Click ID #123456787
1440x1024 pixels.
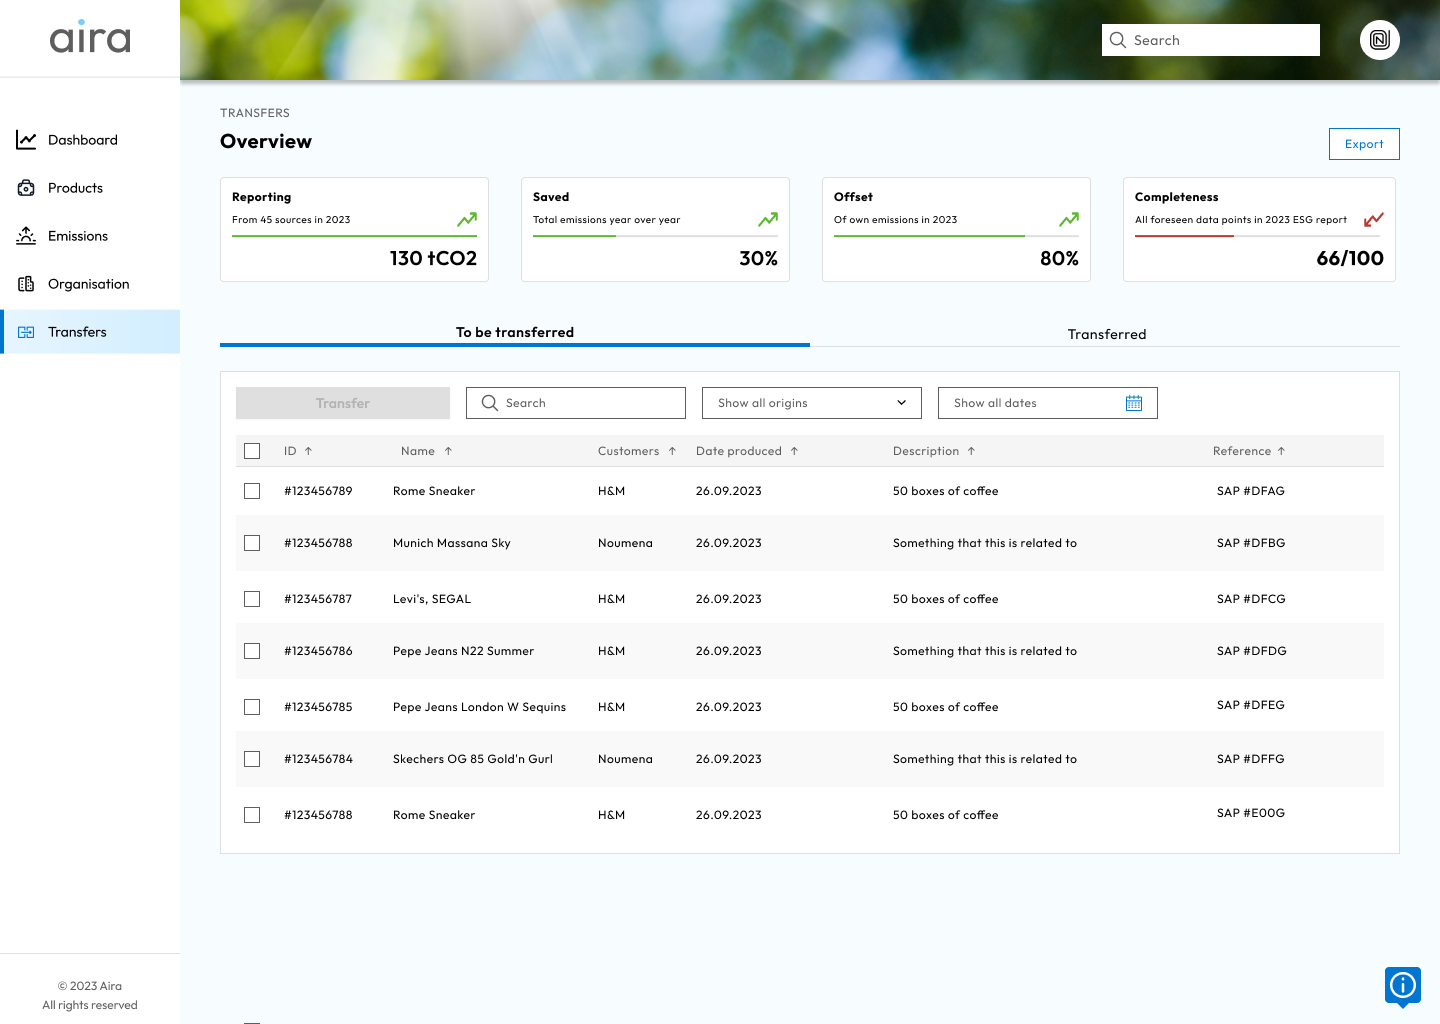[318, 599]
